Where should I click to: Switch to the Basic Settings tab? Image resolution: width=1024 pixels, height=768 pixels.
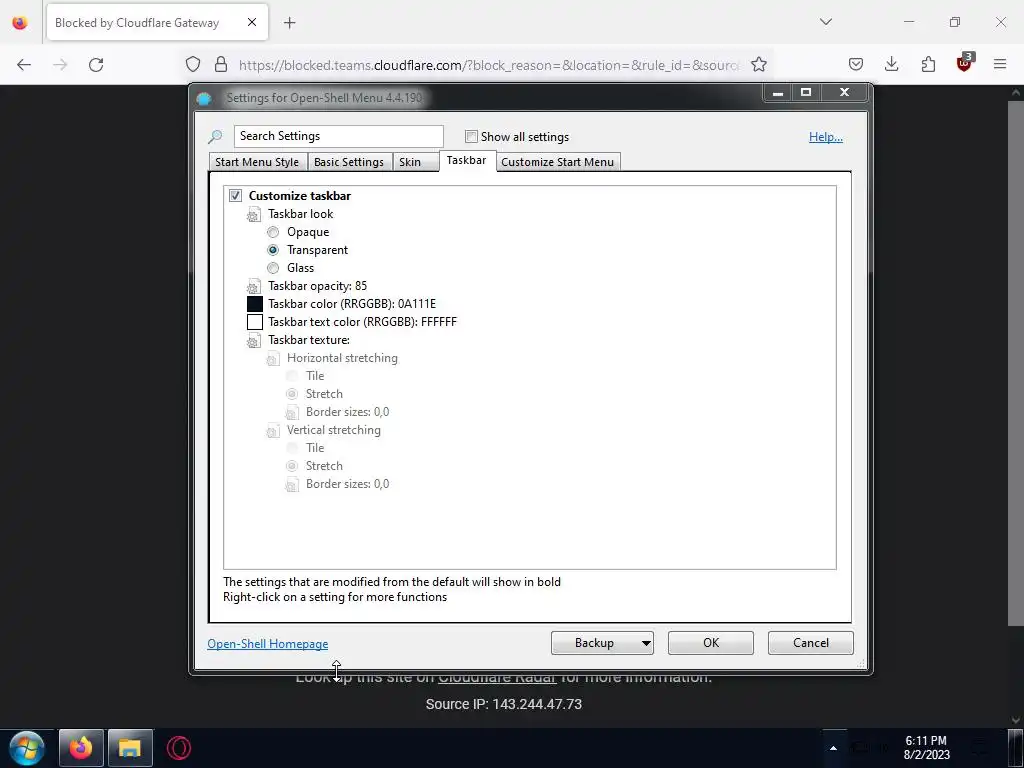coord(349,162)
